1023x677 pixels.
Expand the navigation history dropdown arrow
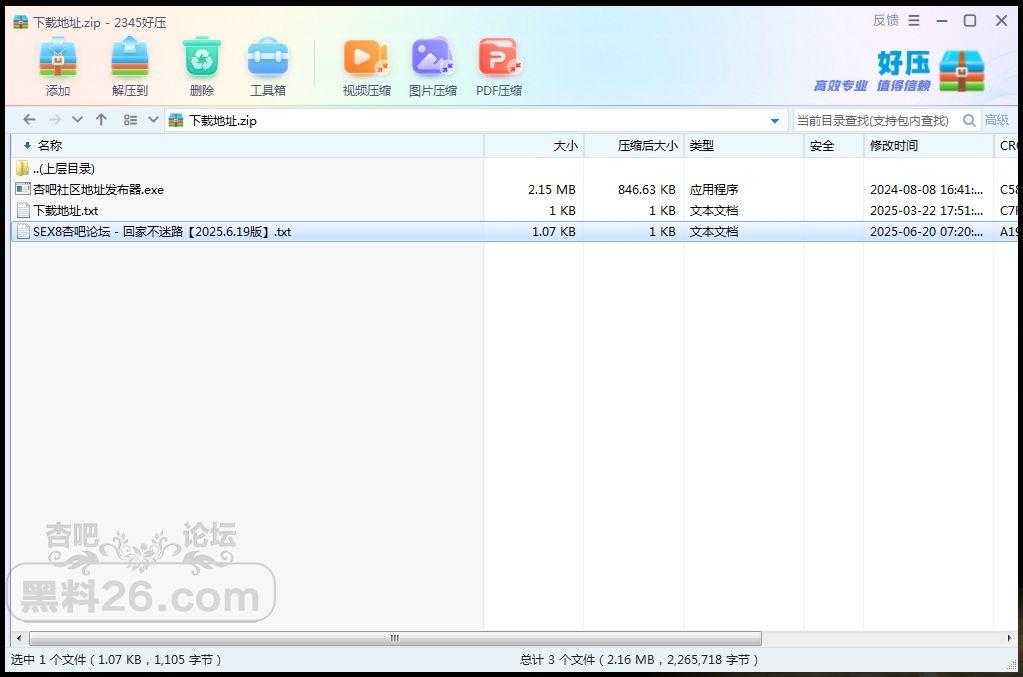coord(78,120)
